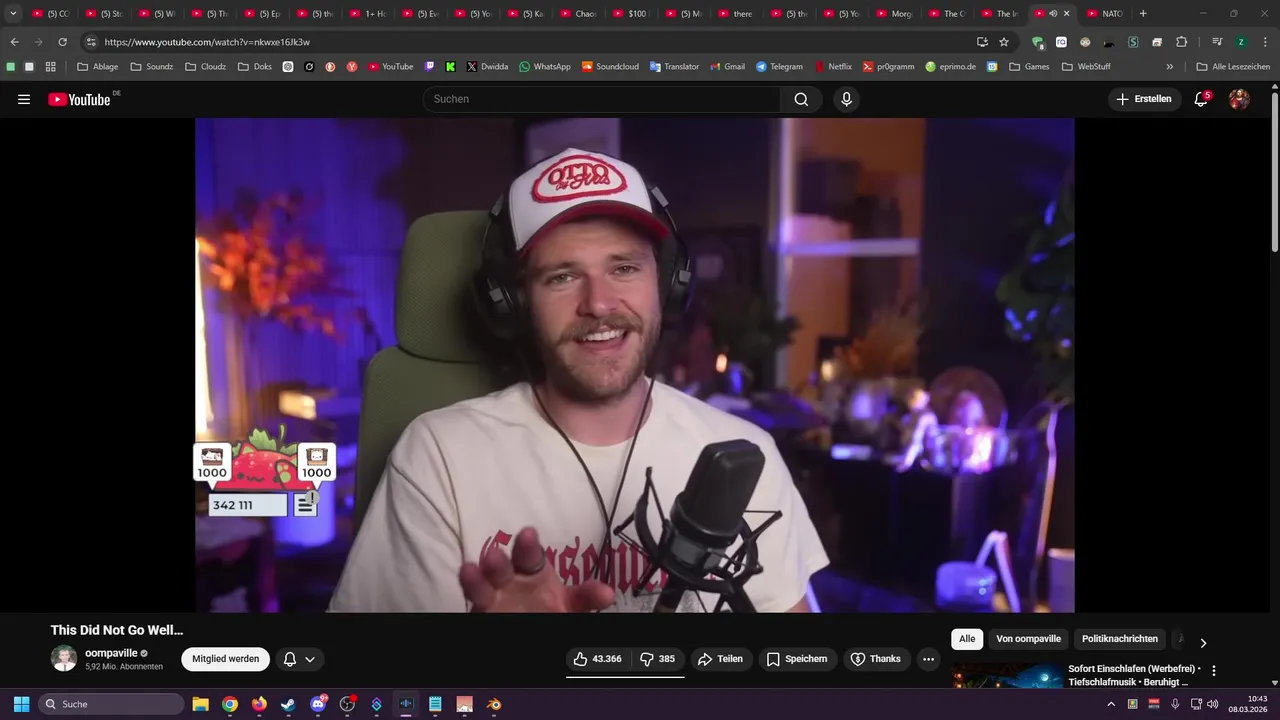Open the Ablage bookmark folder

pyautogui.click(x=98, y=67)
